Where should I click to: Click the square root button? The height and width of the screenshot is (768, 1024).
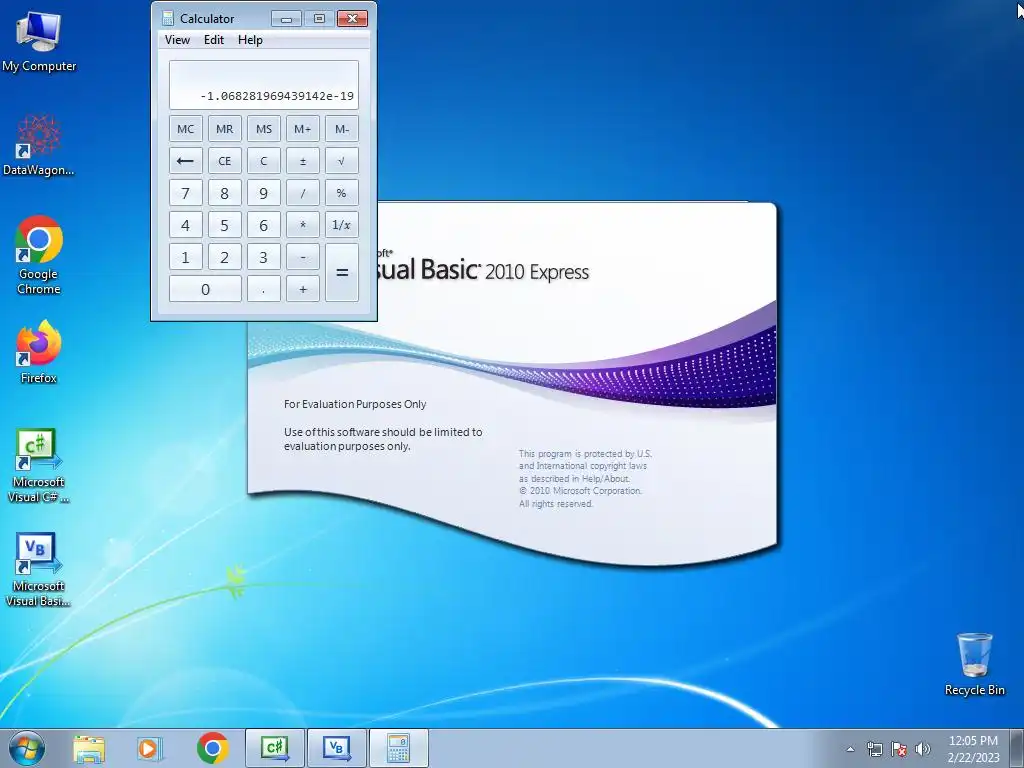[x=342, y=161]
